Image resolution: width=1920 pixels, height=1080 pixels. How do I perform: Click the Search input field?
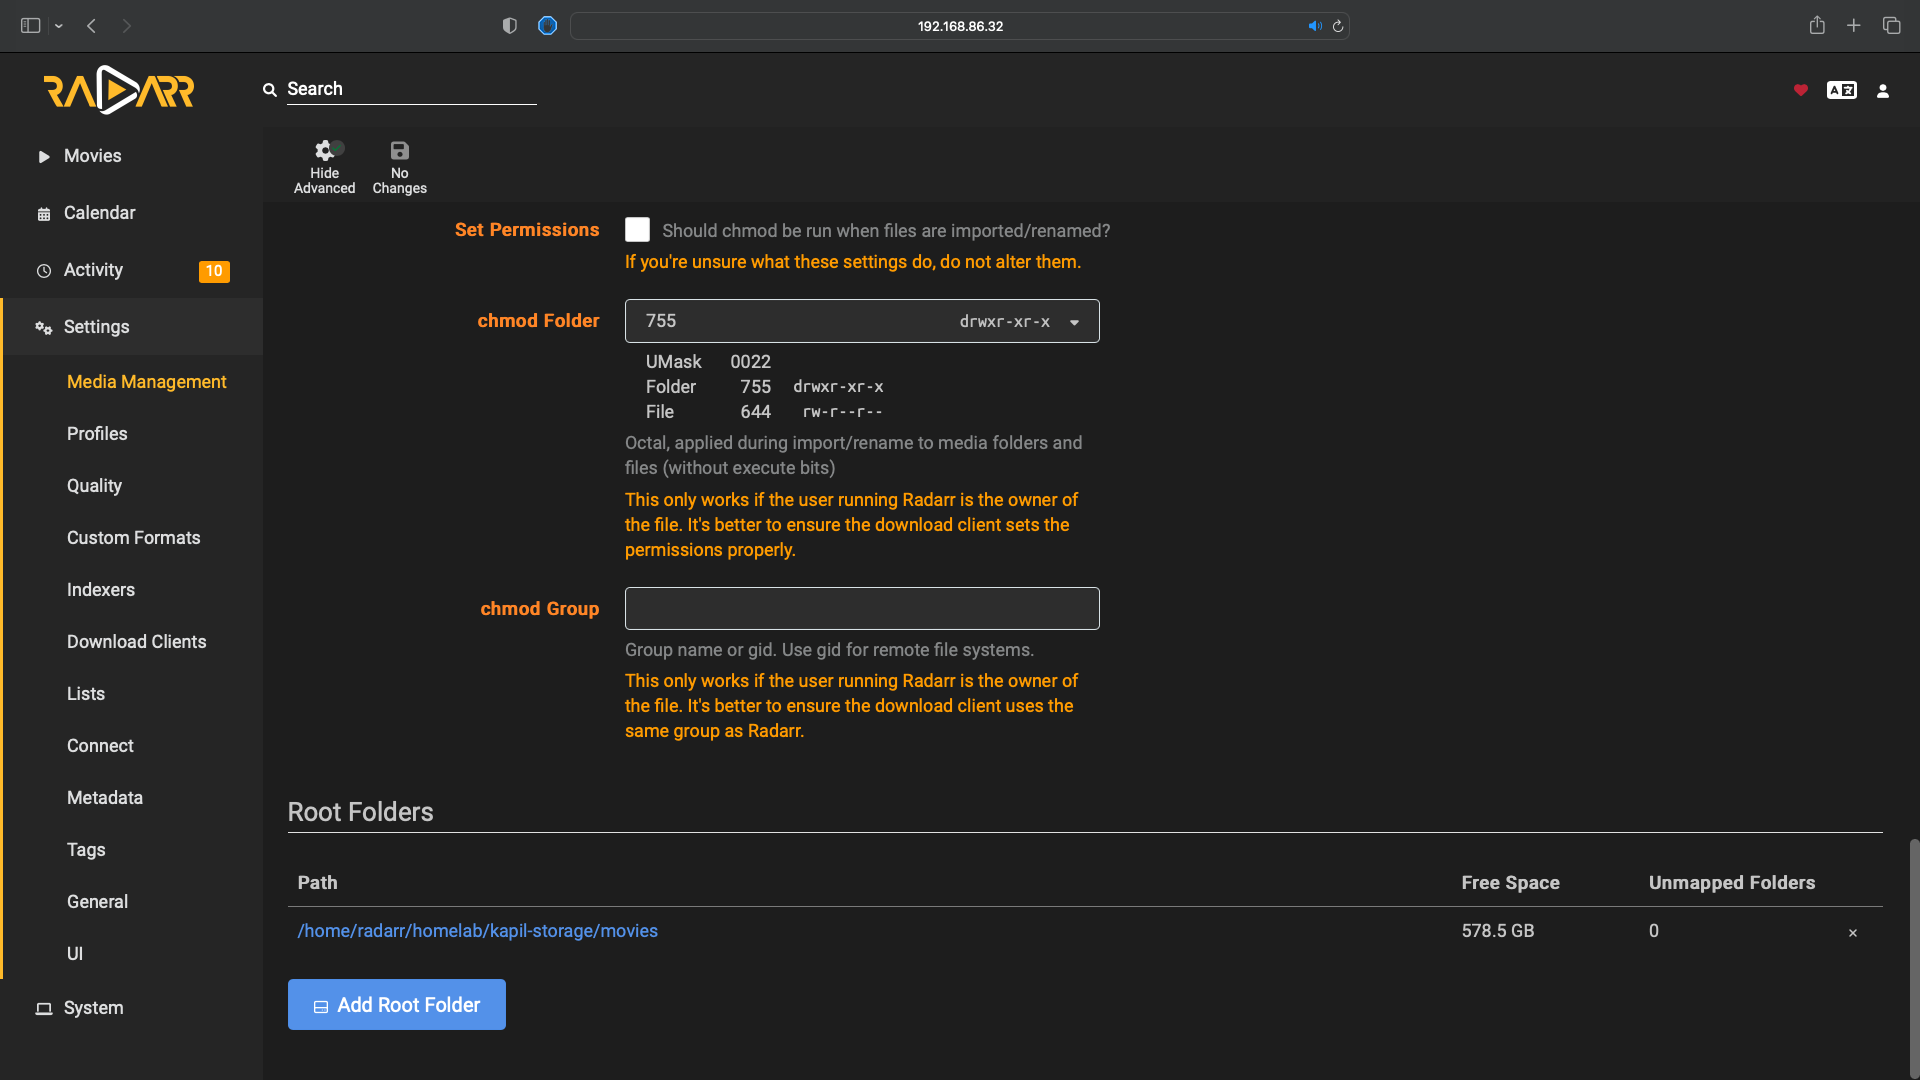pos(412,89)
